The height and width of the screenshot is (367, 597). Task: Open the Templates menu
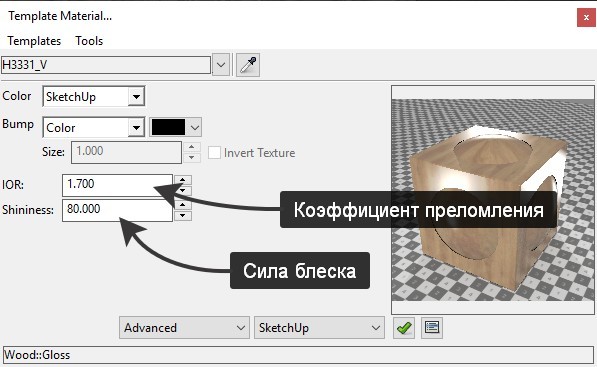pyautogui.click(x=34, y=41)
